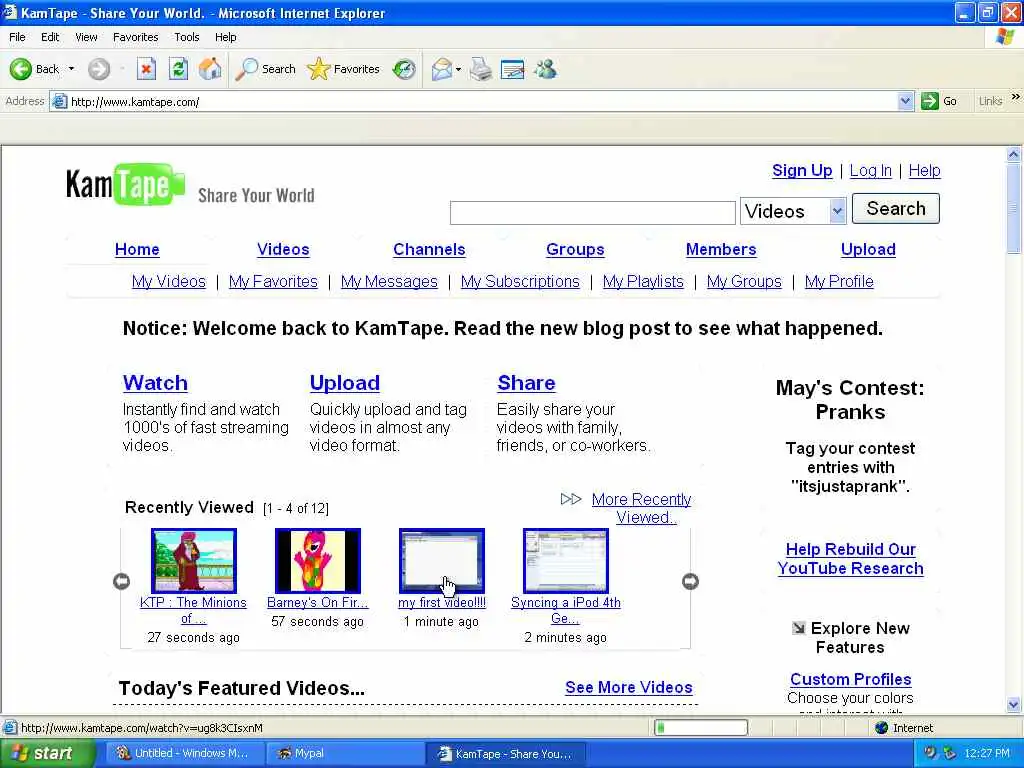1024x768 pixels.
Task: Open the Videos navigation tab
Action: (x=283, y=249)
